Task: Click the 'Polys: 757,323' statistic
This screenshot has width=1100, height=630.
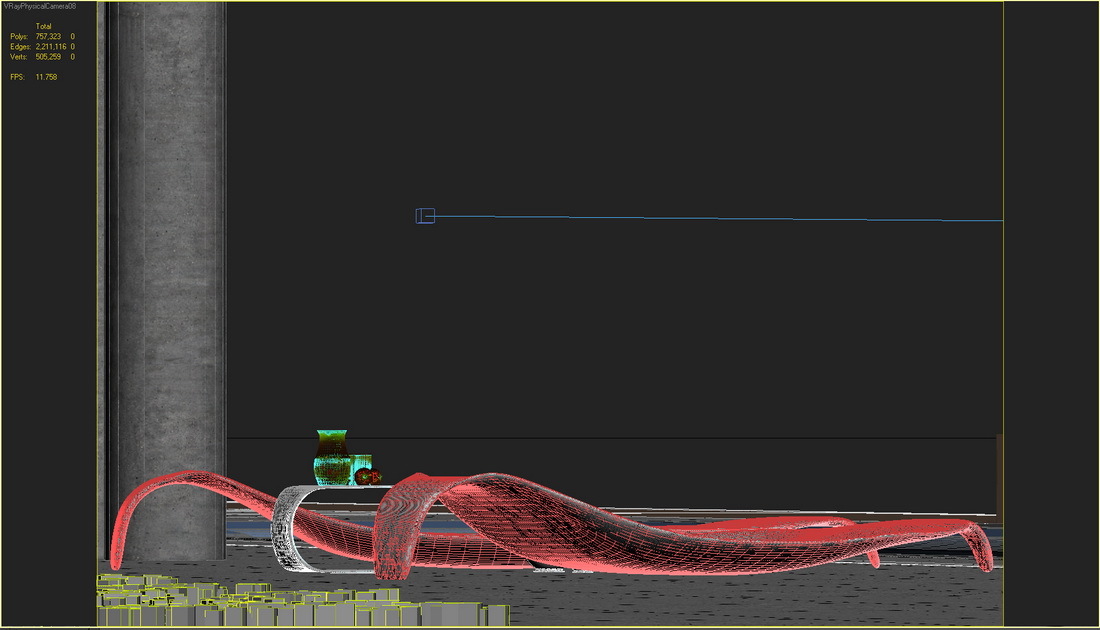Action: [36, 36]
